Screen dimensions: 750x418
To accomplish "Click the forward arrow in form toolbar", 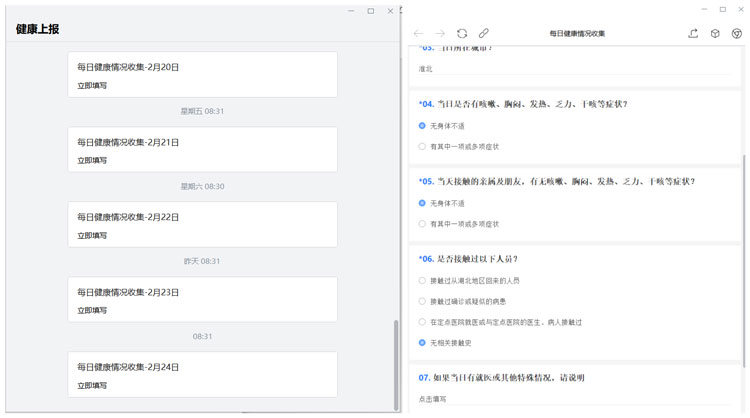I will point(440,33).
